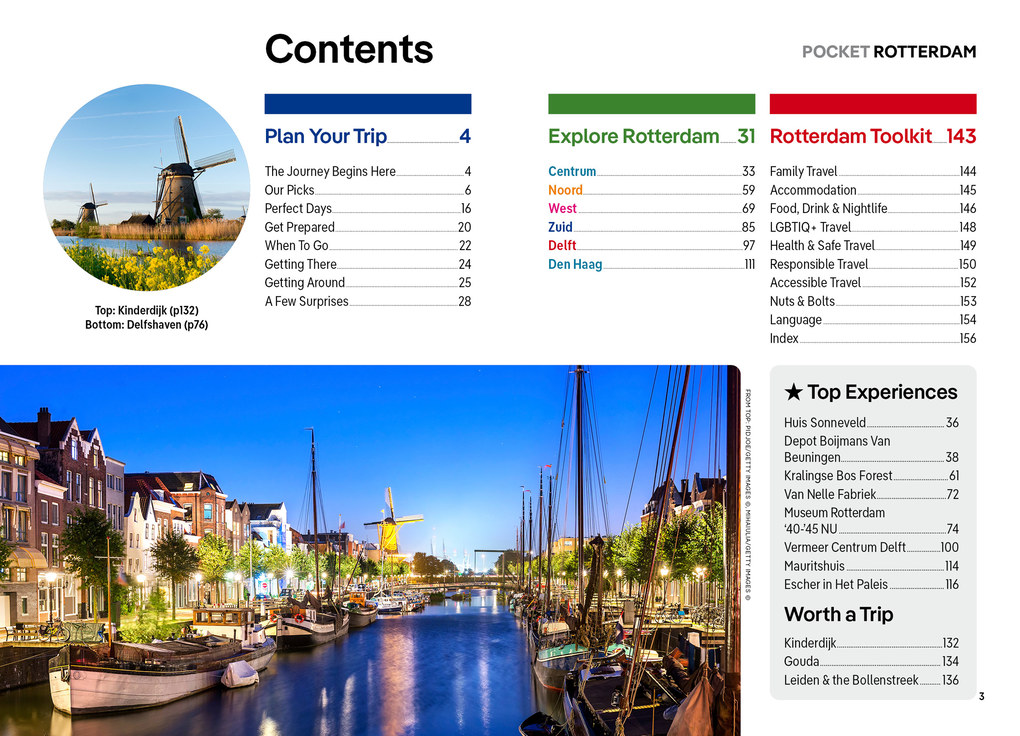
Task: Open the When To Go page entry
Action: (297, 245)
